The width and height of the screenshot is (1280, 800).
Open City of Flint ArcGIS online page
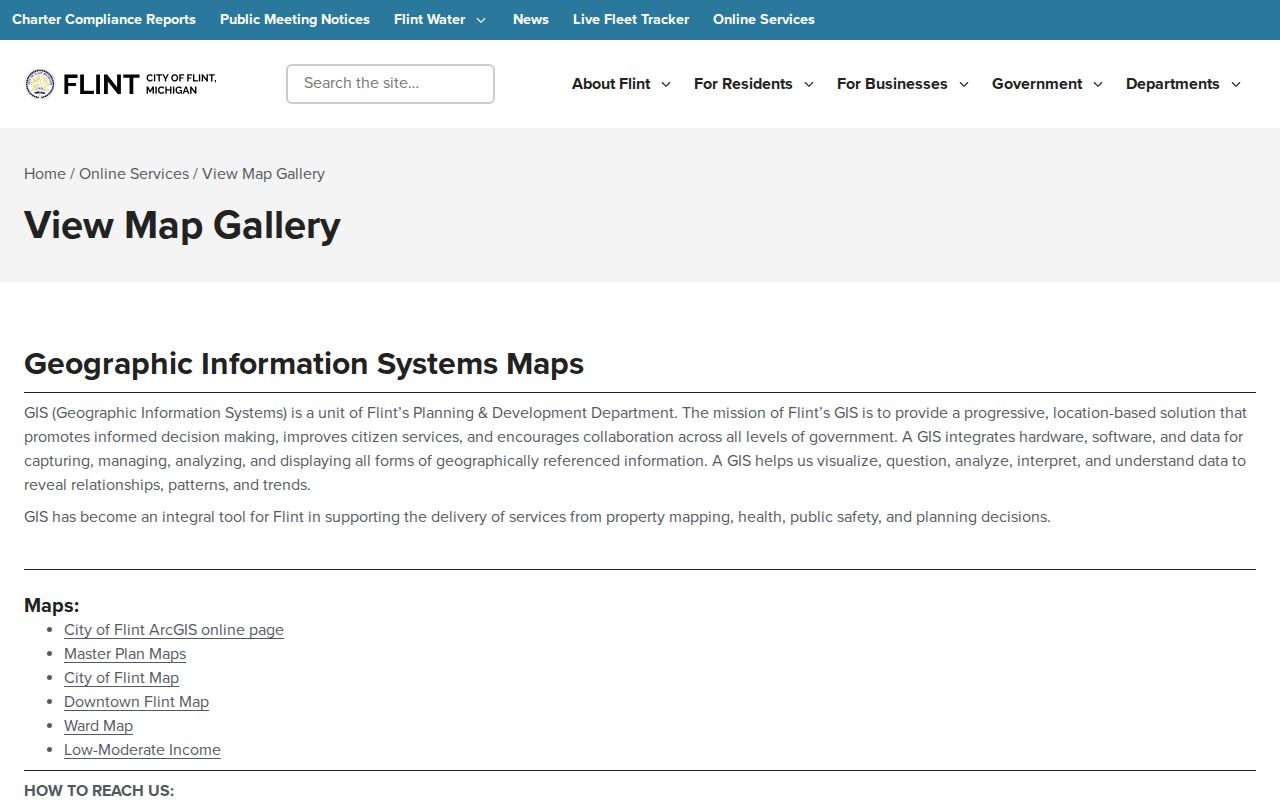[174, 630]
